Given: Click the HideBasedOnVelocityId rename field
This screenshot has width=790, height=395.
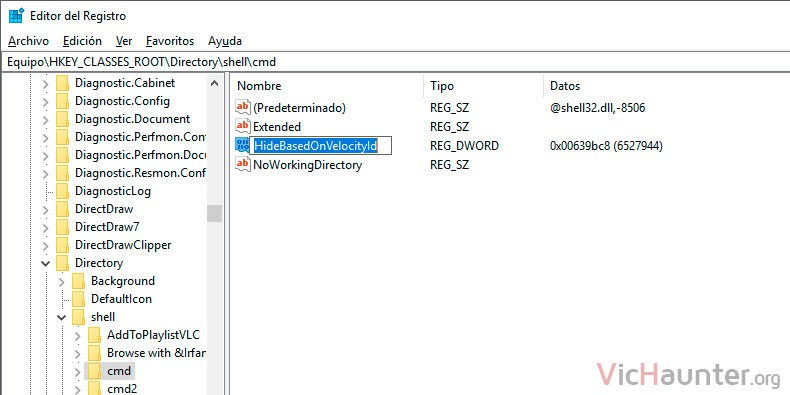Looking at the screenshot, I should (321, 146).
